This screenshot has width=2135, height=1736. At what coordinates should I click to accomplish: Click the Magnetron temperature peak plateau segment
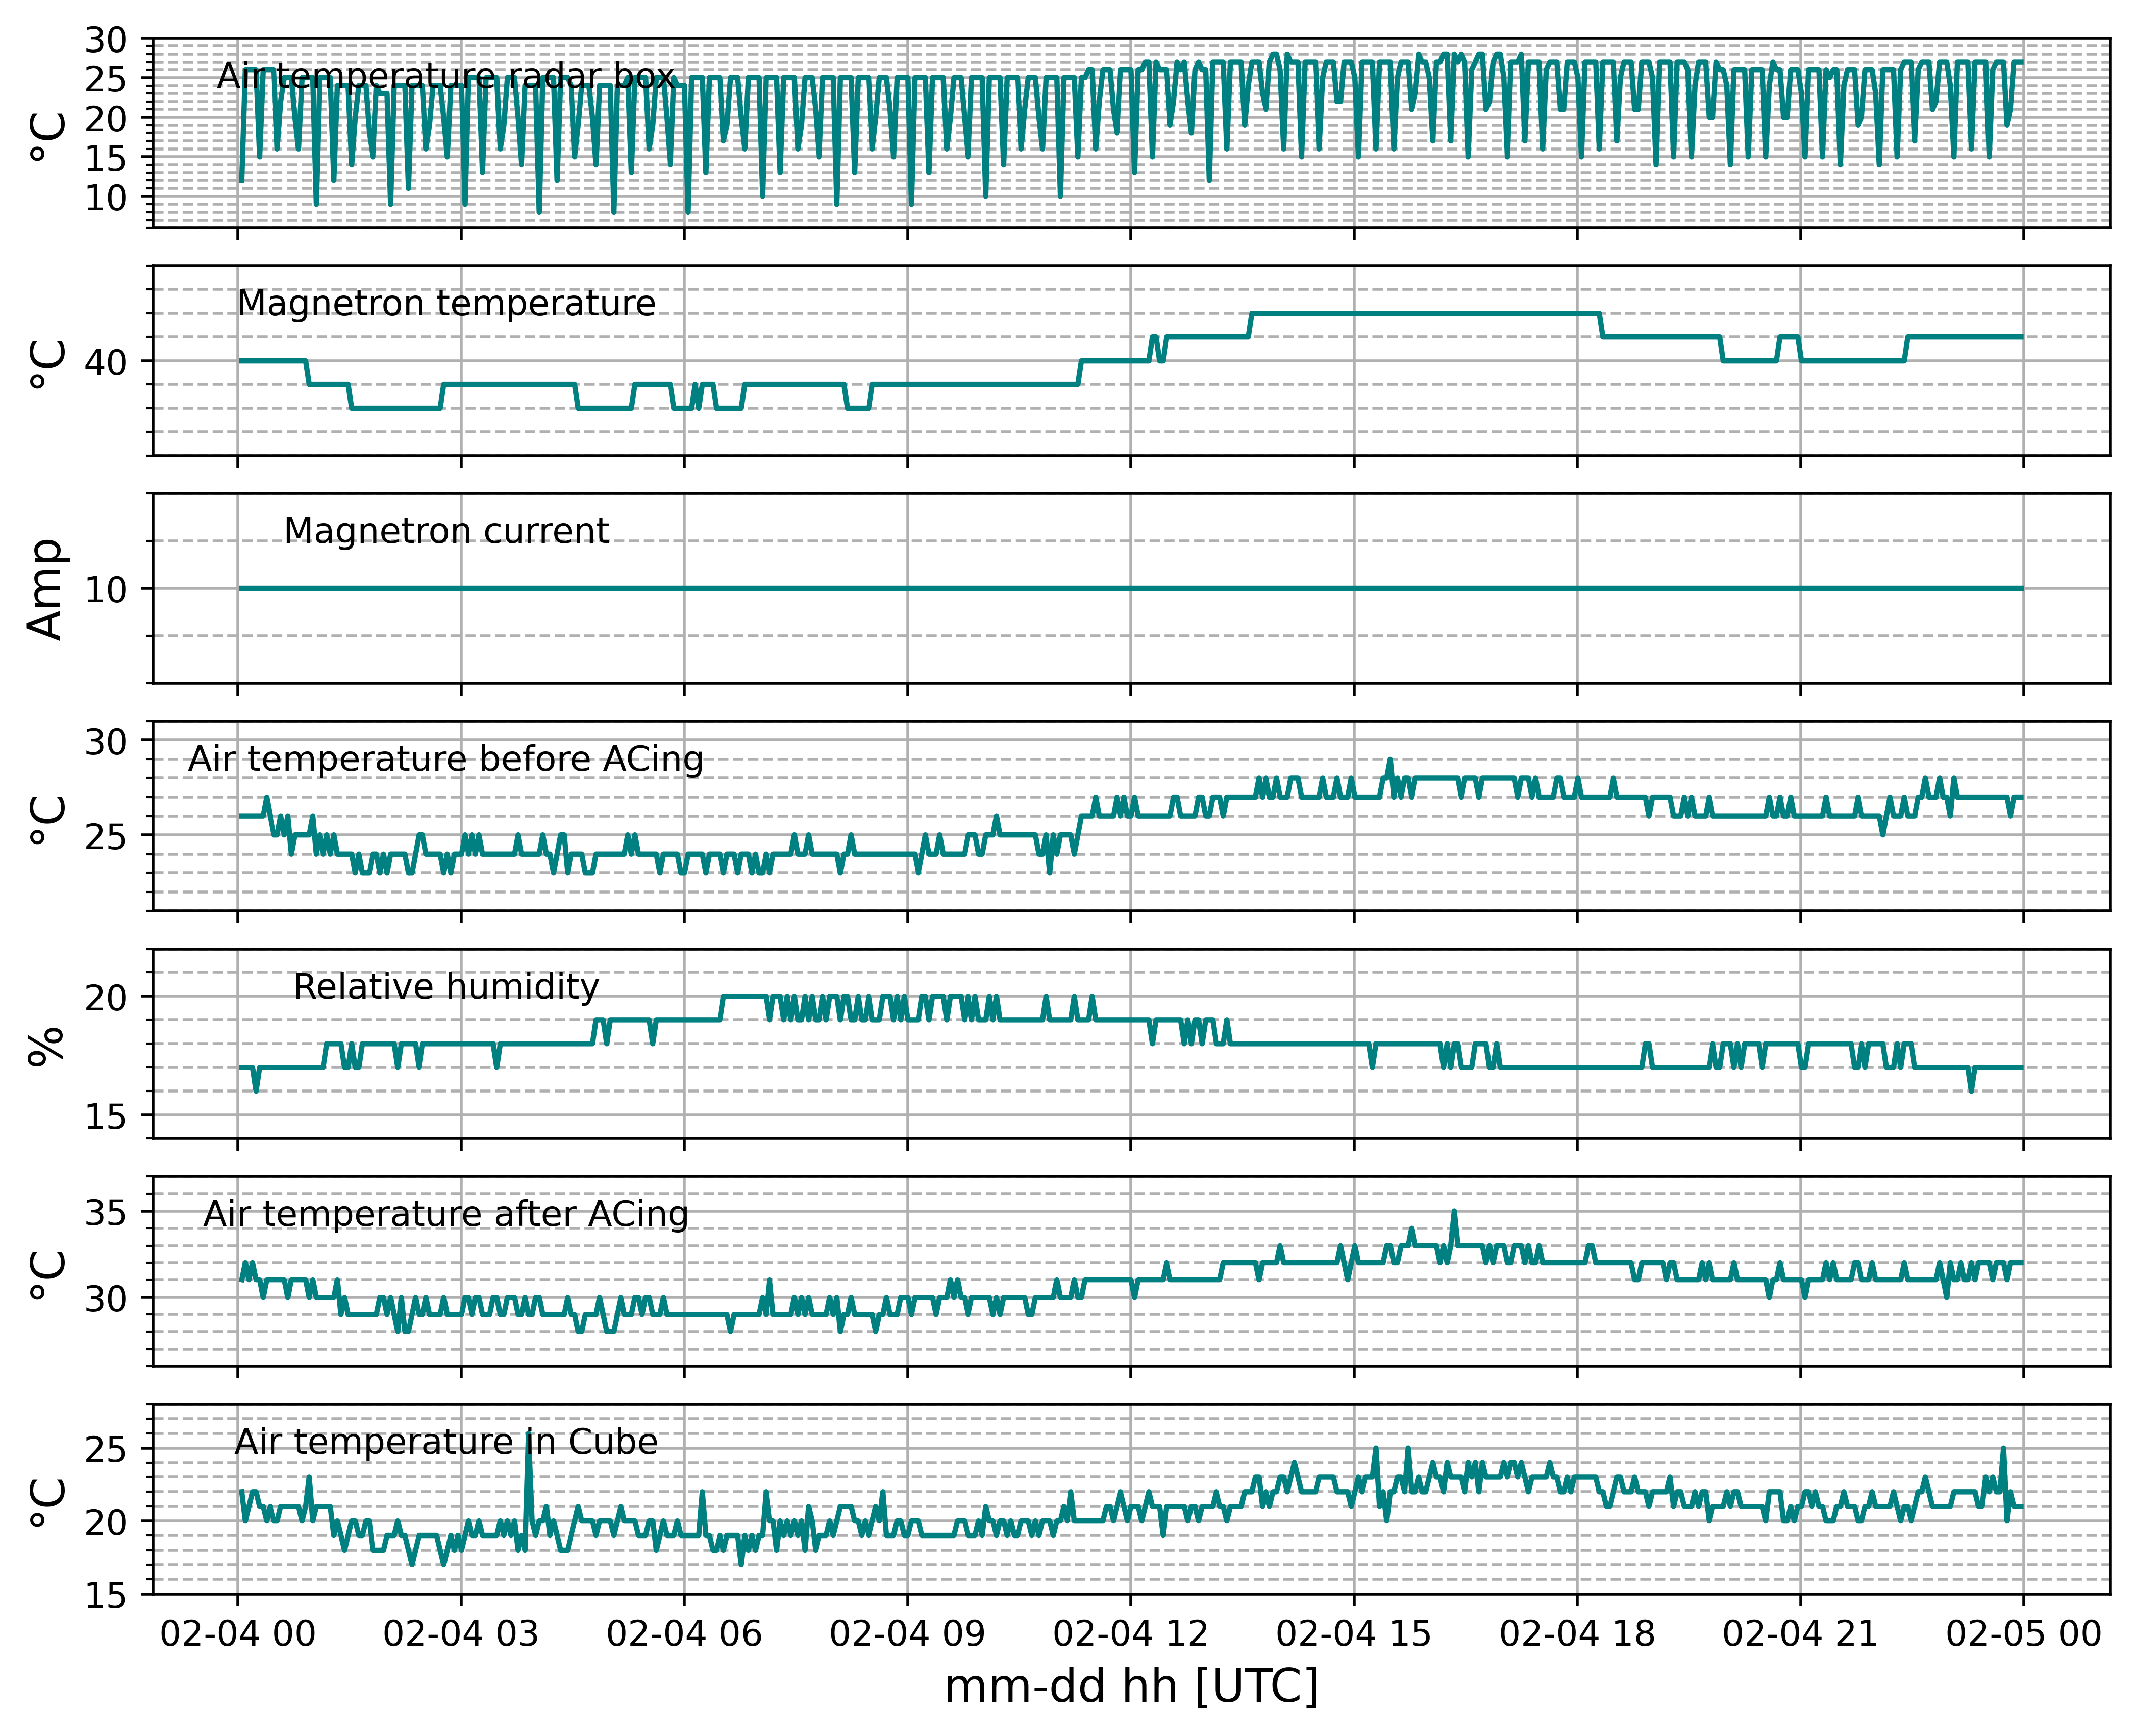(1425, 313)
